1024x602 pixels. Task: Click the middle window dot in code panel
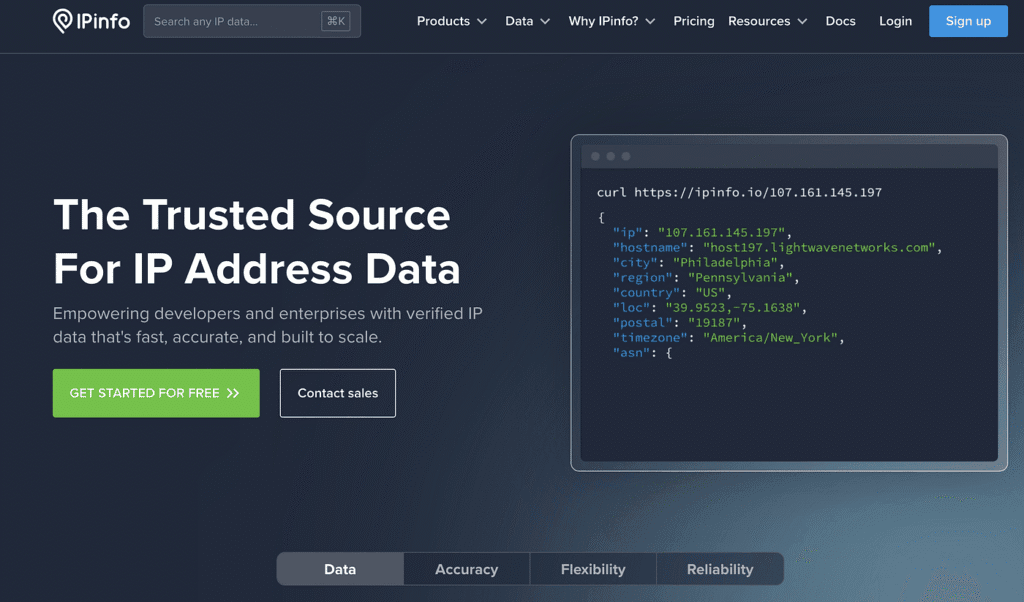click(x=611, y=156)
